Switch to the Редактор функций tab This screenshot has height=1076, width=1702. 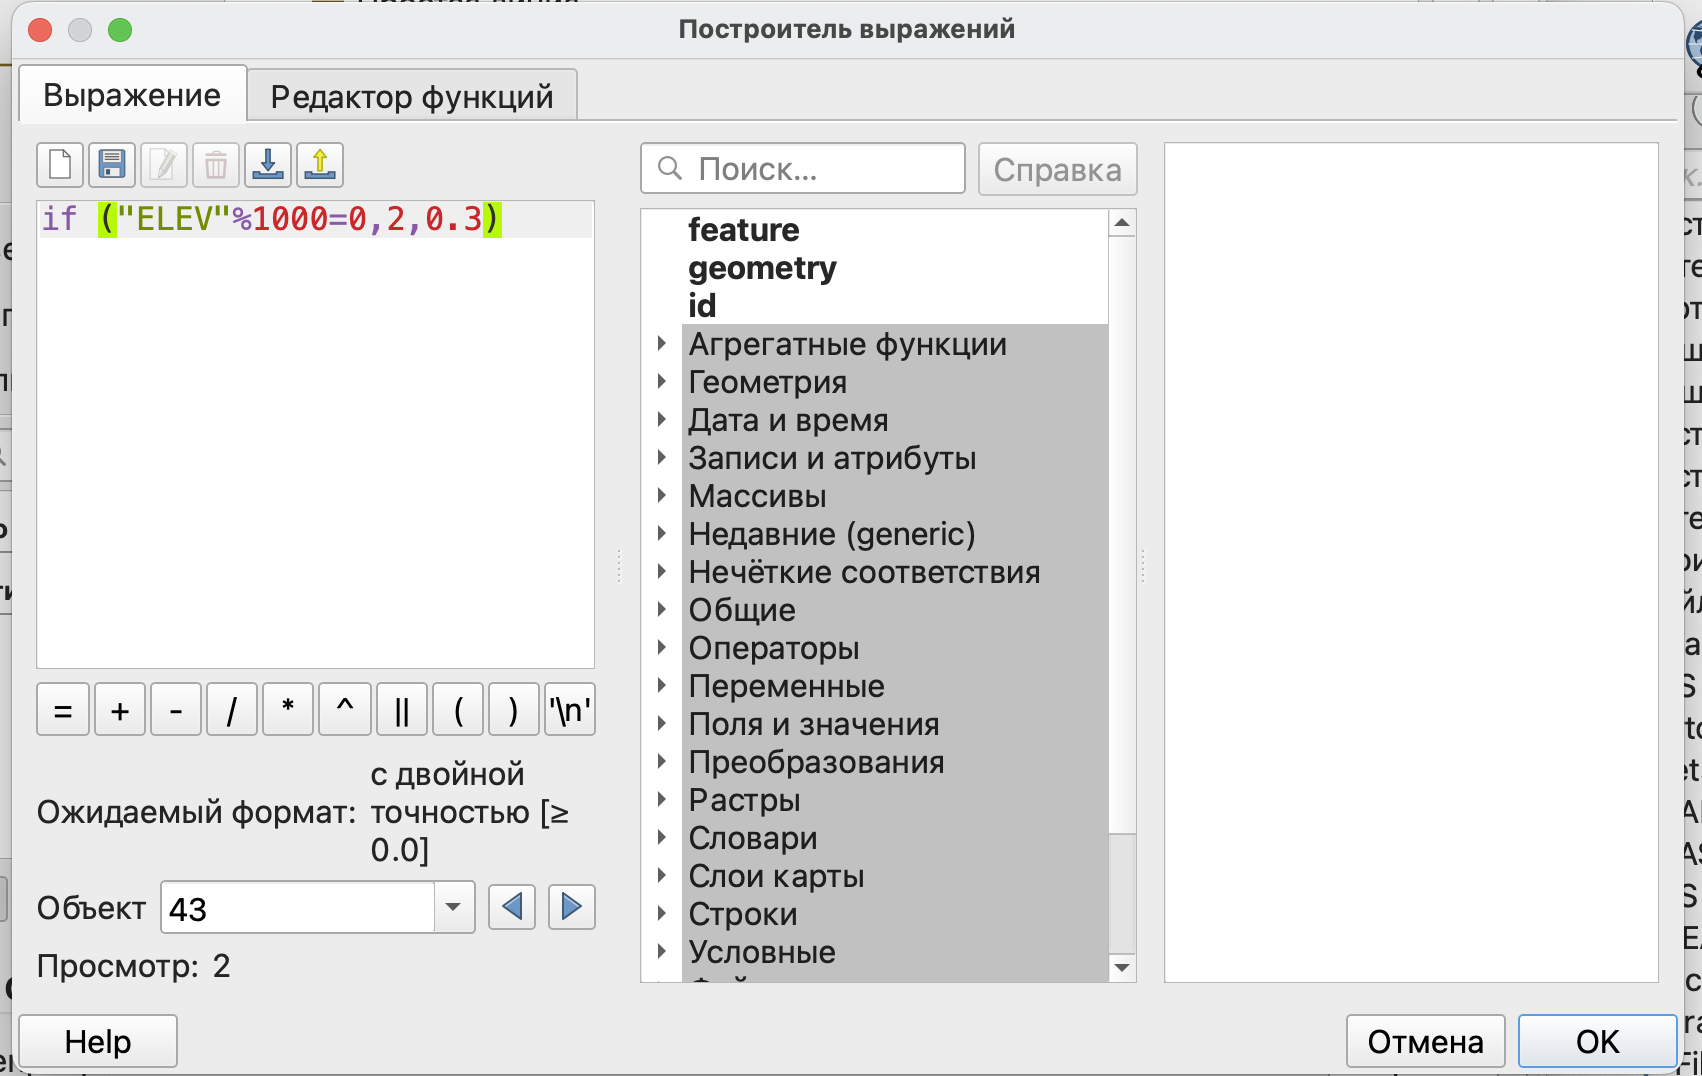click(x=412, y=96)
